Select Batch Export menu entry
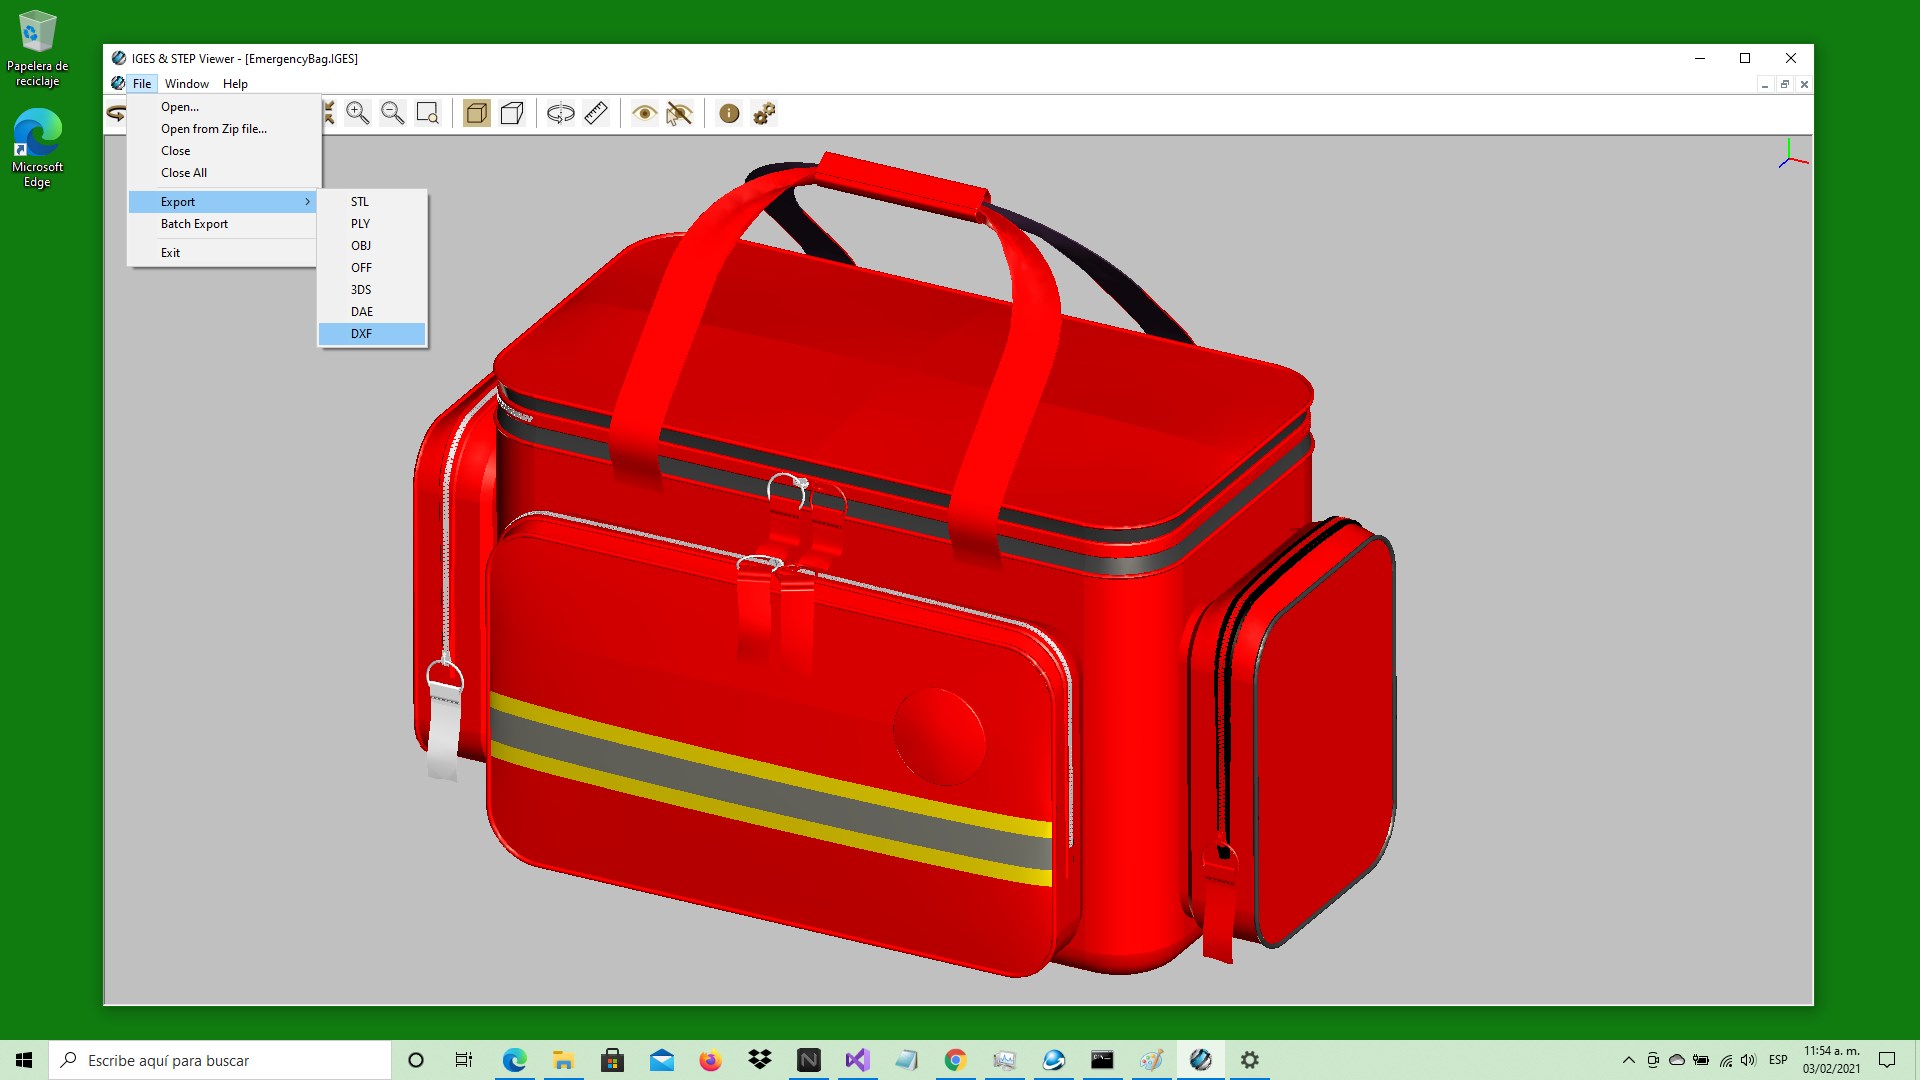Image resolution: width=1920 pixels, height=1080 pixels. [x=195, y=224]
